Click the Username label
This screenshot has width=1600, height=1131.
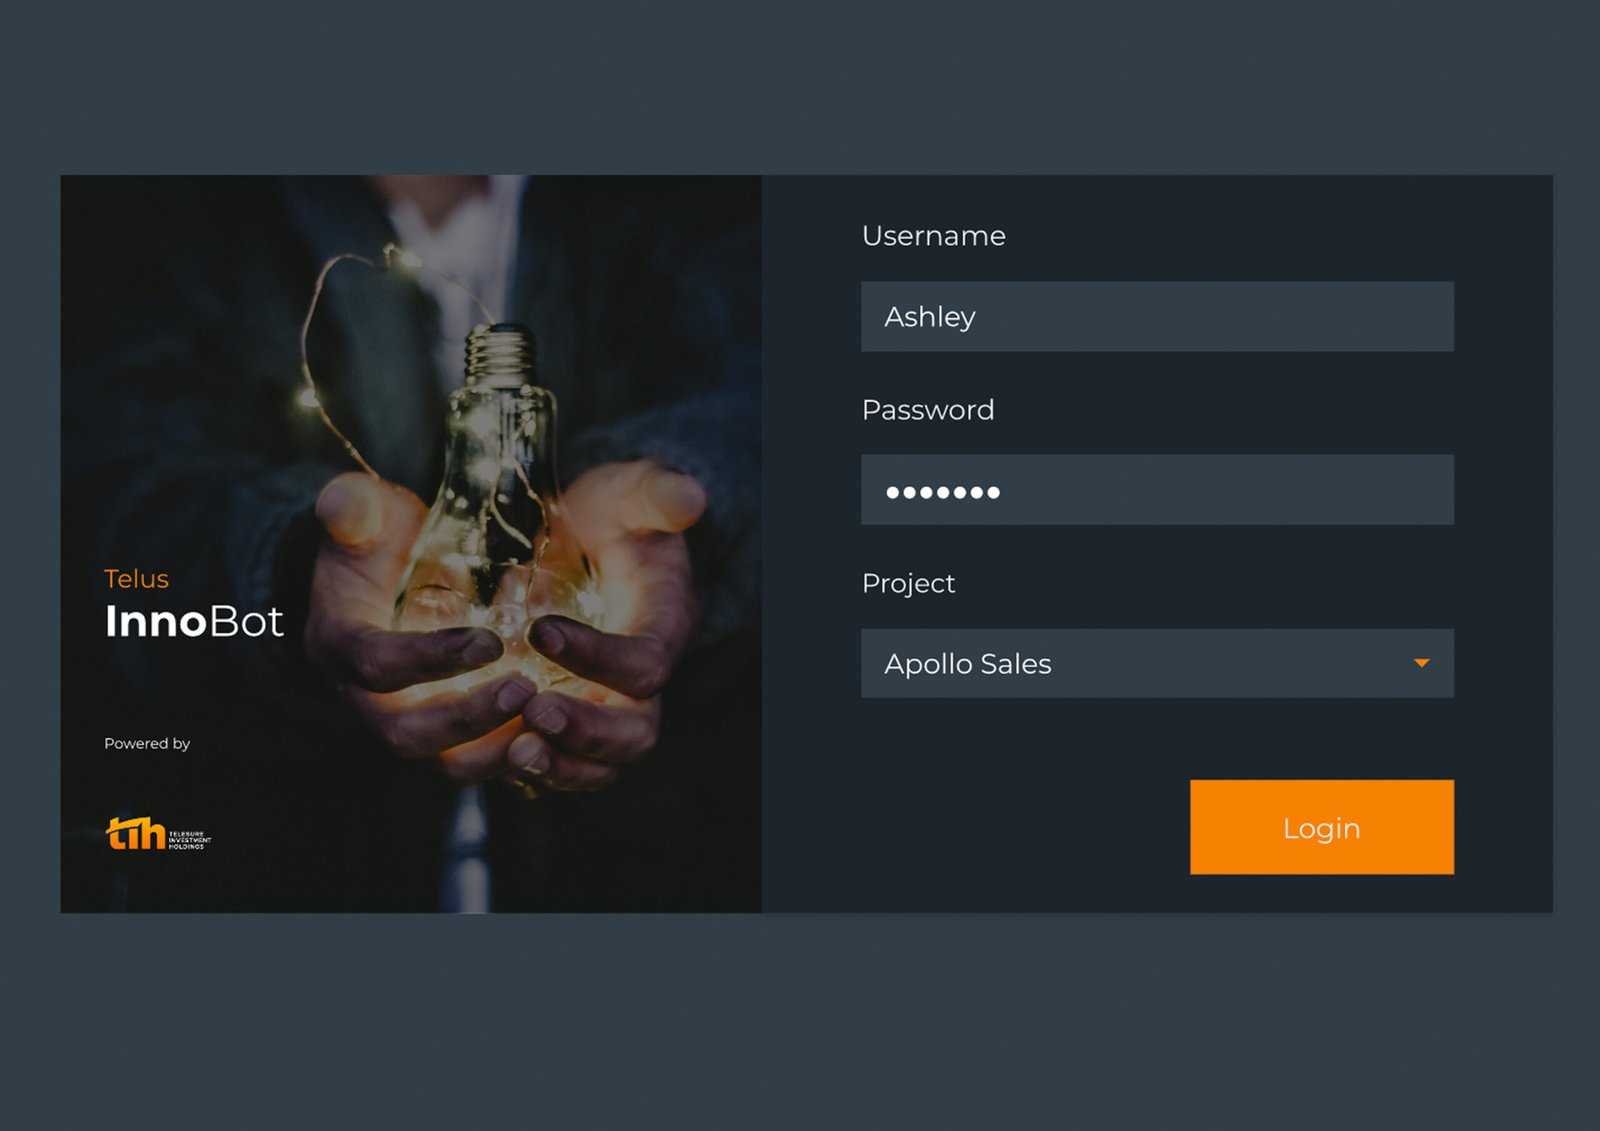coord(933,236)
